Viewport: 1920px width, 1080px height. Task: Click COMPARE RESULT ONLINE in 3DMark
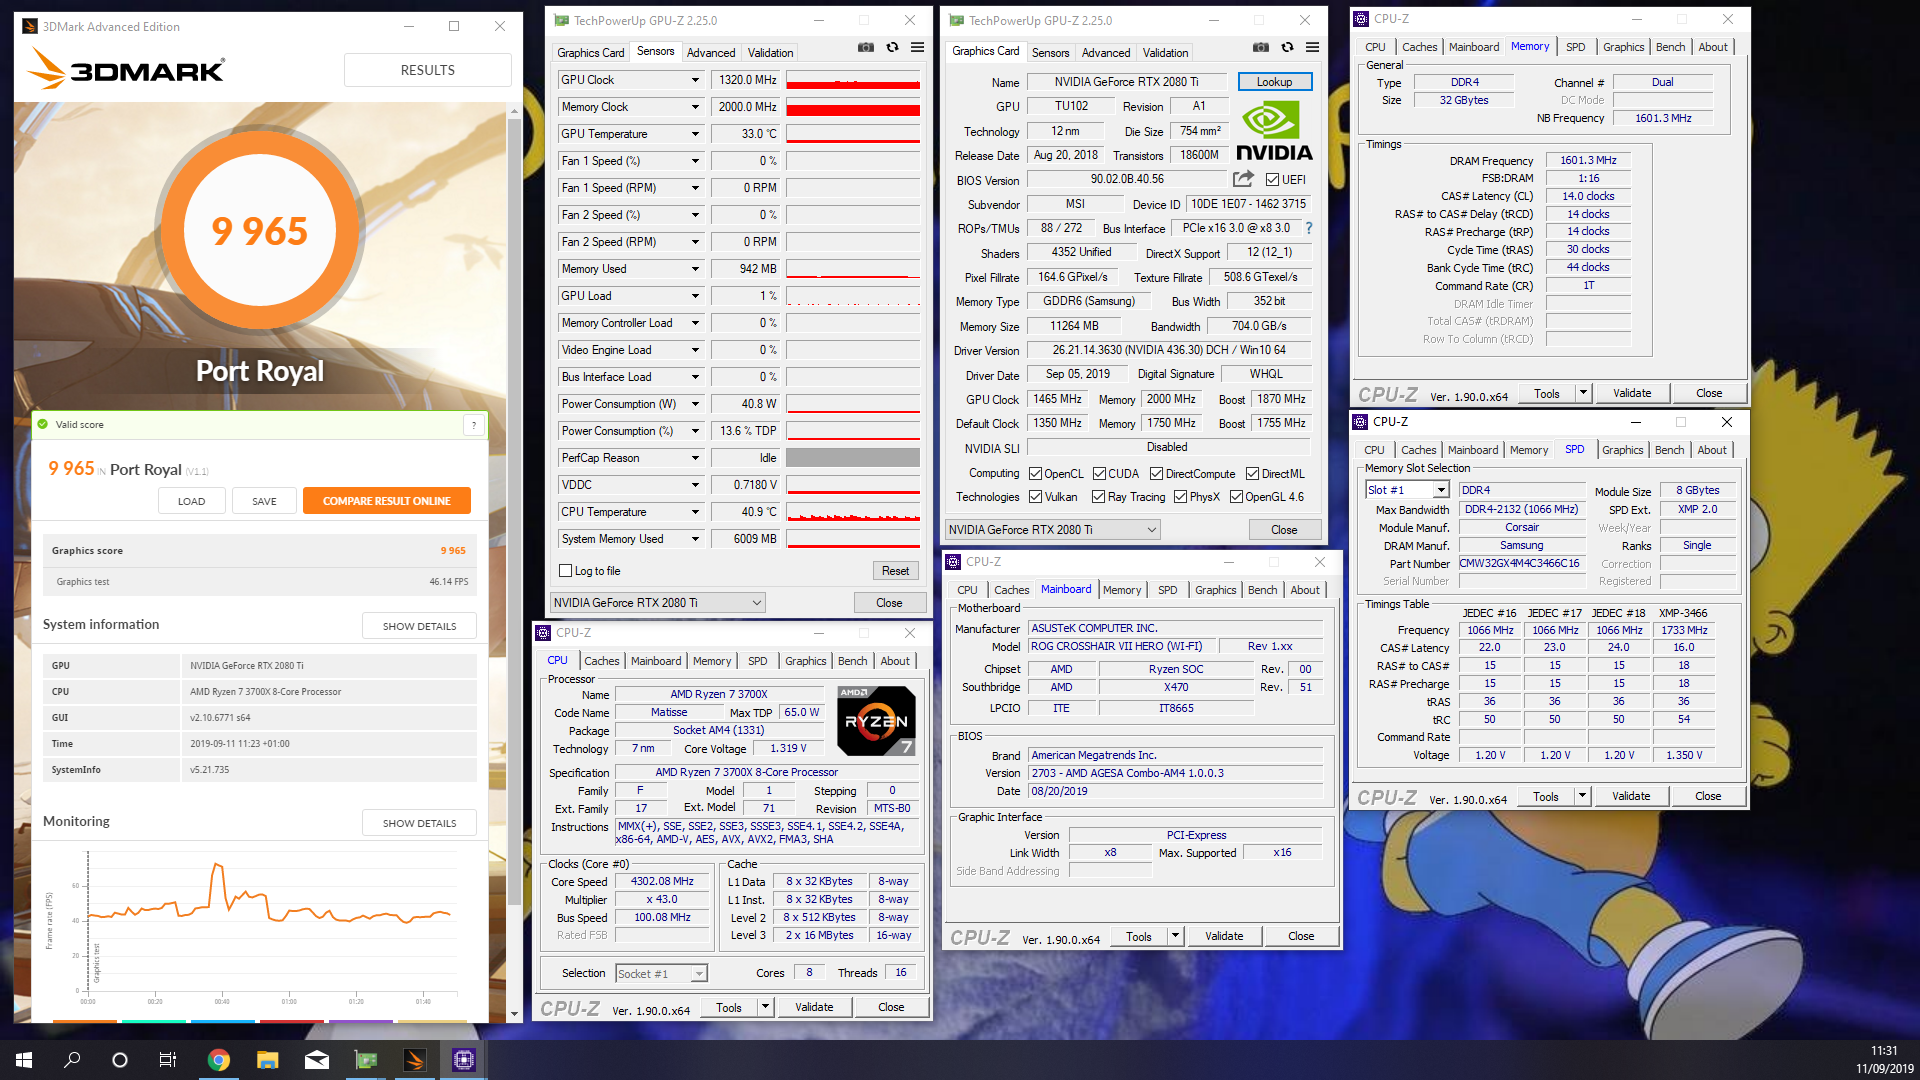(387, 501)
